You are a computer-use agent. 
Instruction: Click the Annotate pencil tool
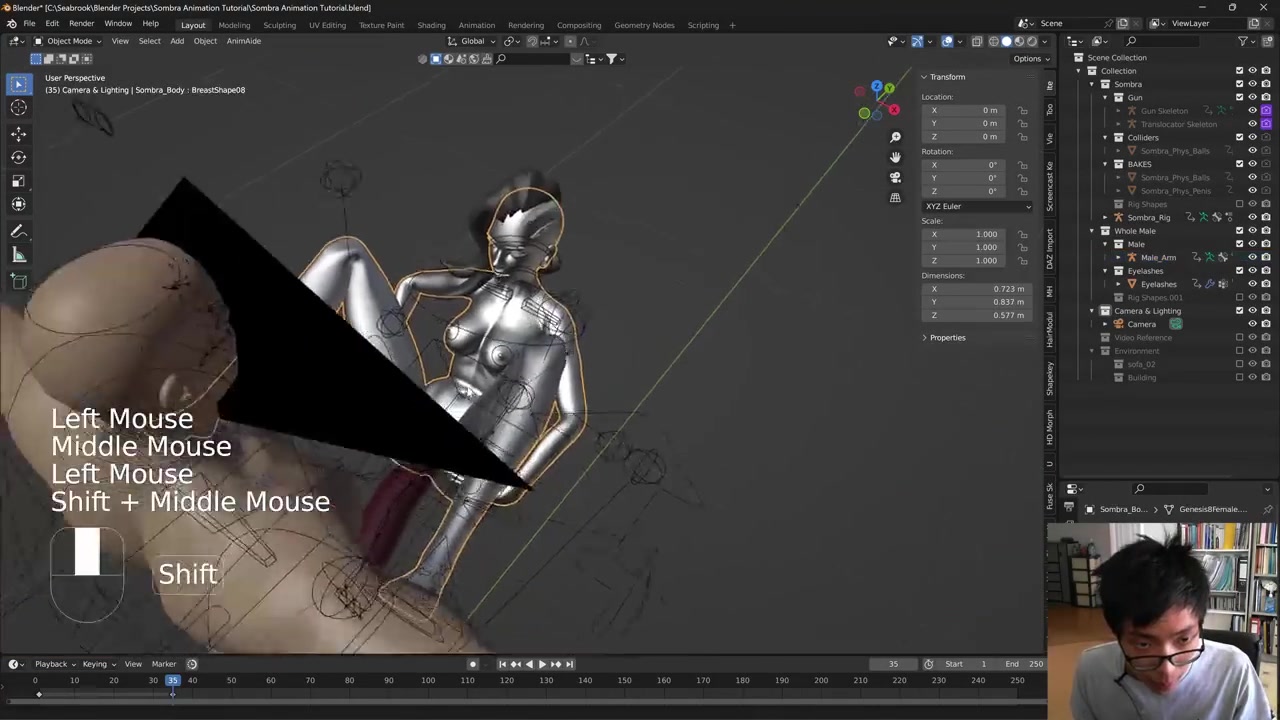[x=18, y=231]
